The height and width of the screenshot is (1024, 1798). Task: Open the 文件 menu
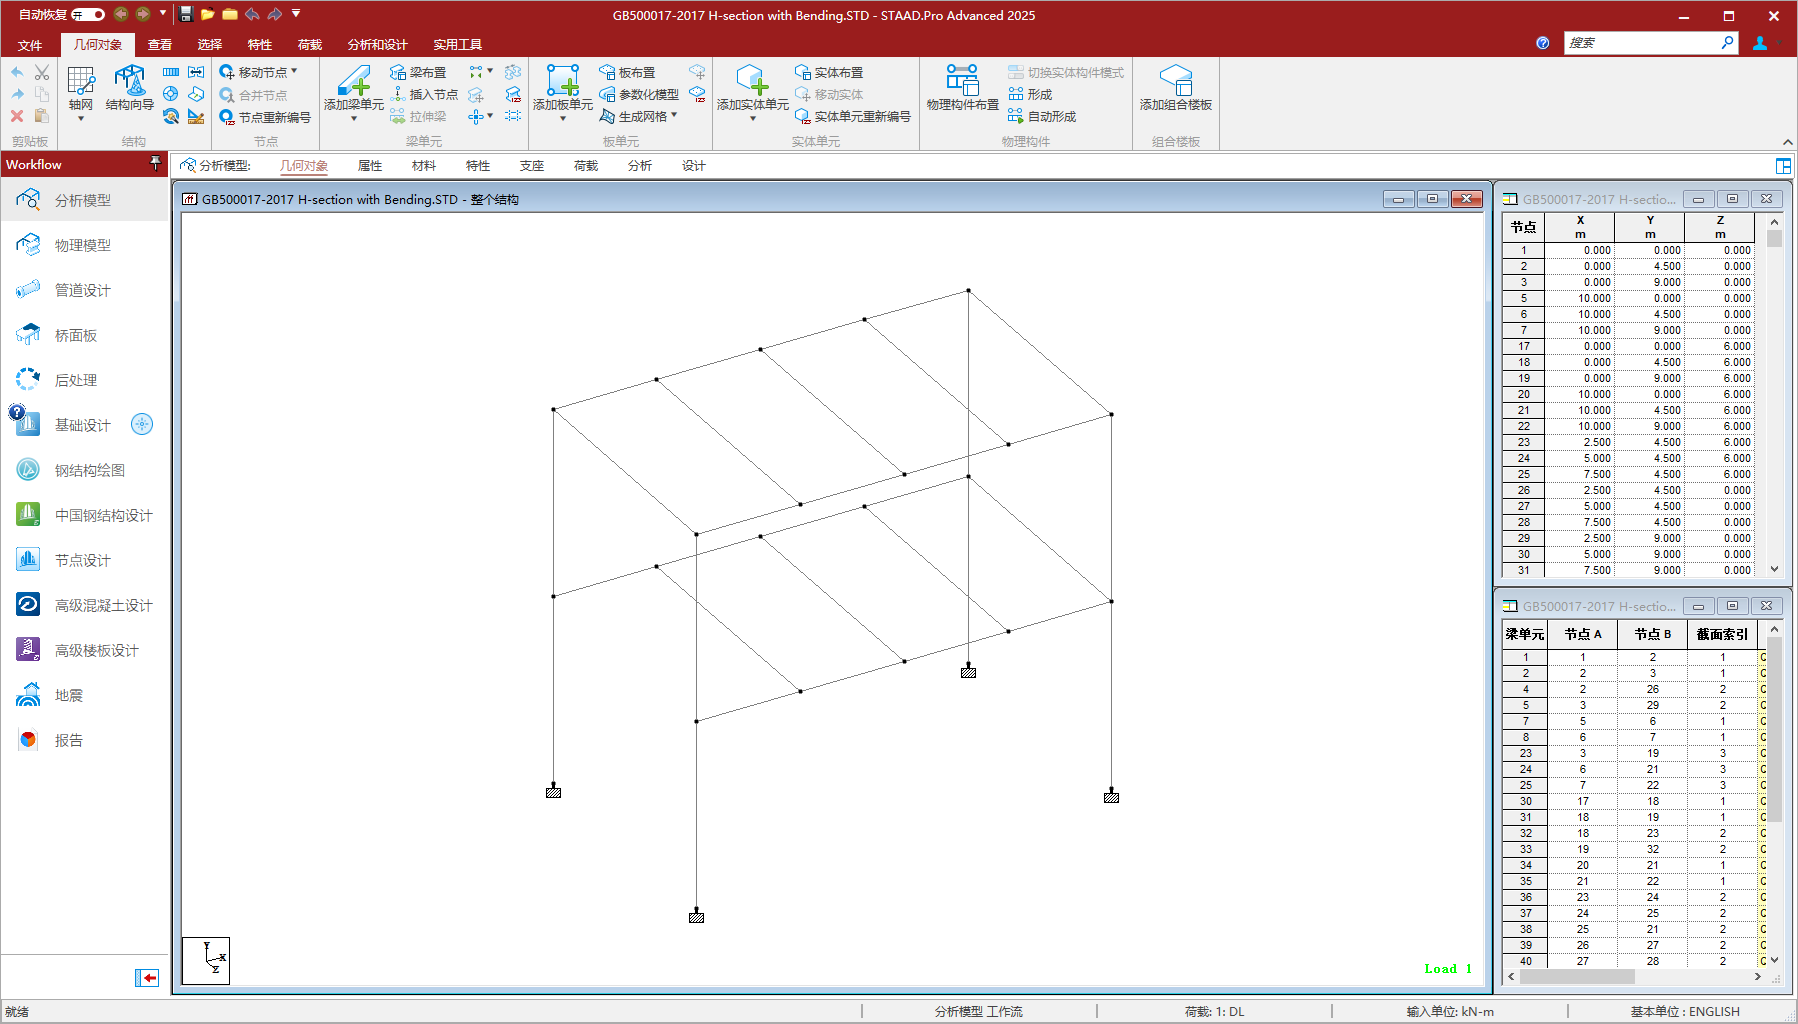(x=30, y=45)
